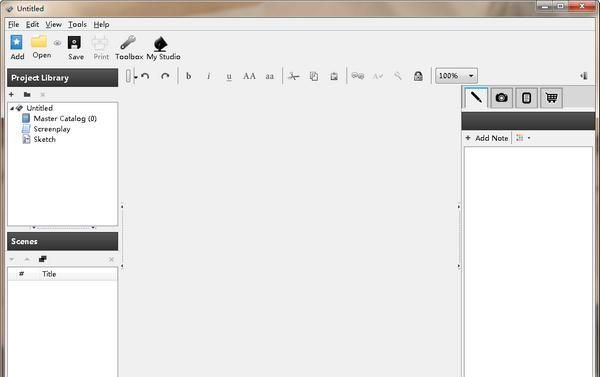Click the Find binoculars icon
Image resolution: width=600 pixels, height=377 pixels.
point(358,76)
